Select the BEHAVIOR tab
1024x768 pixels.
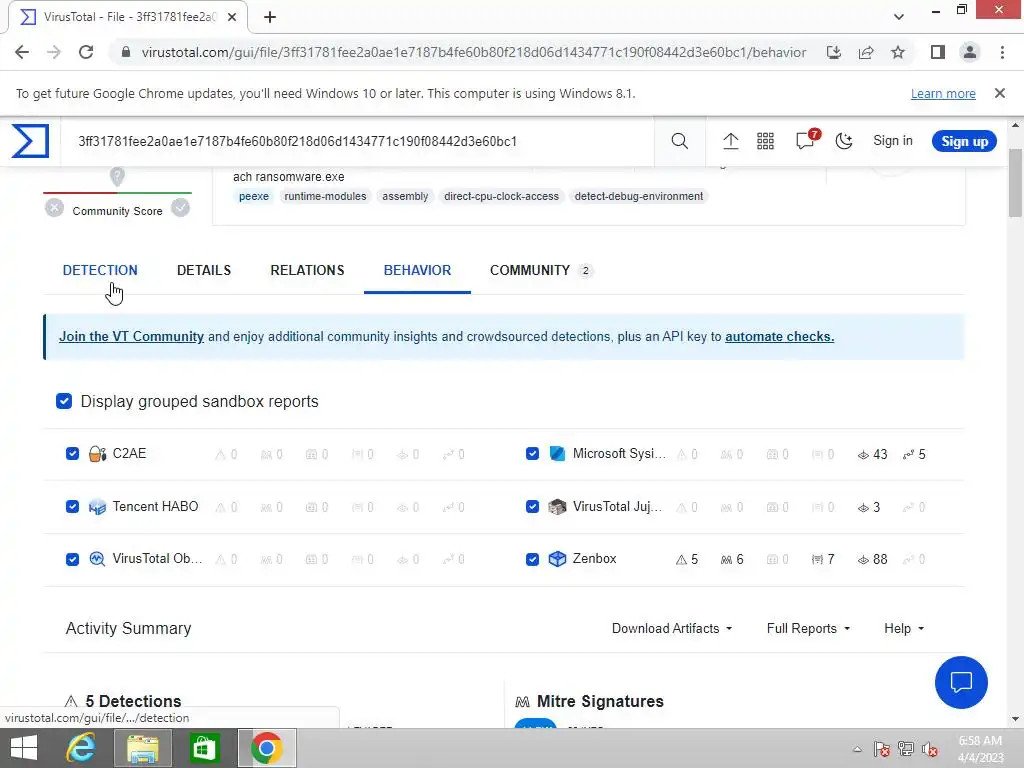[417, 270]
